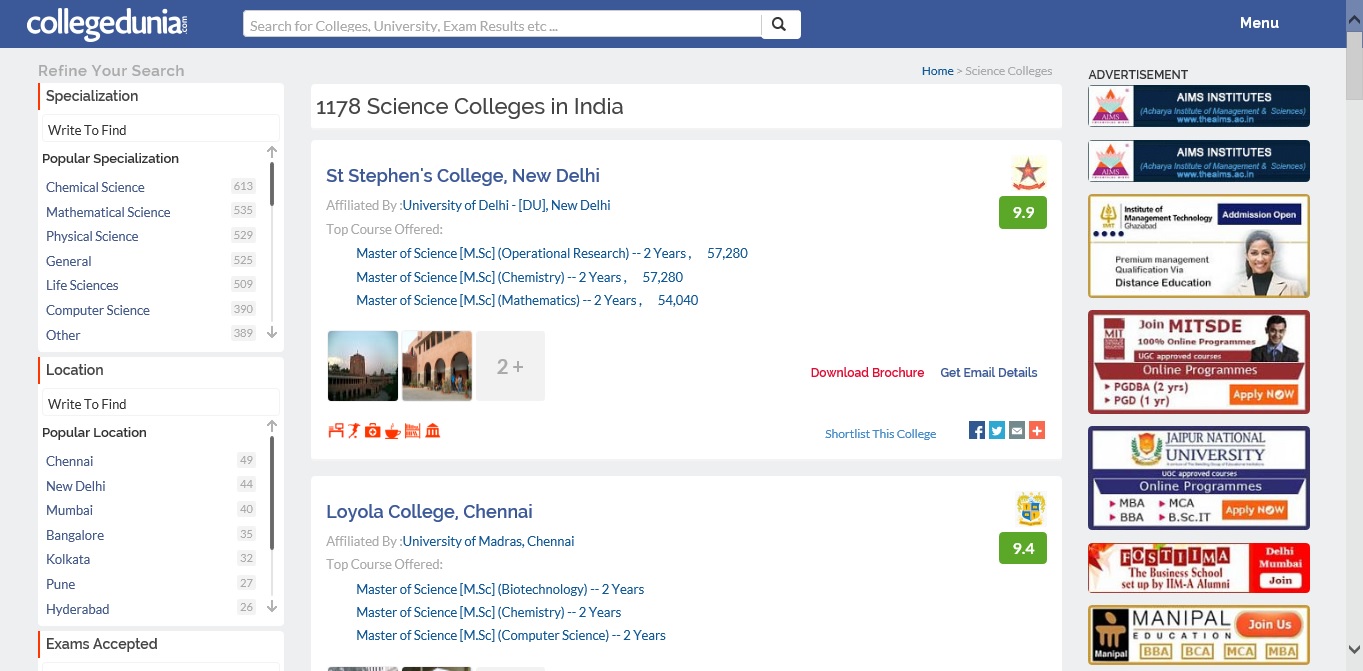Click the hostel bed facility icon
Viewport: 1363px width, 671px height.
tap(336, 431)
